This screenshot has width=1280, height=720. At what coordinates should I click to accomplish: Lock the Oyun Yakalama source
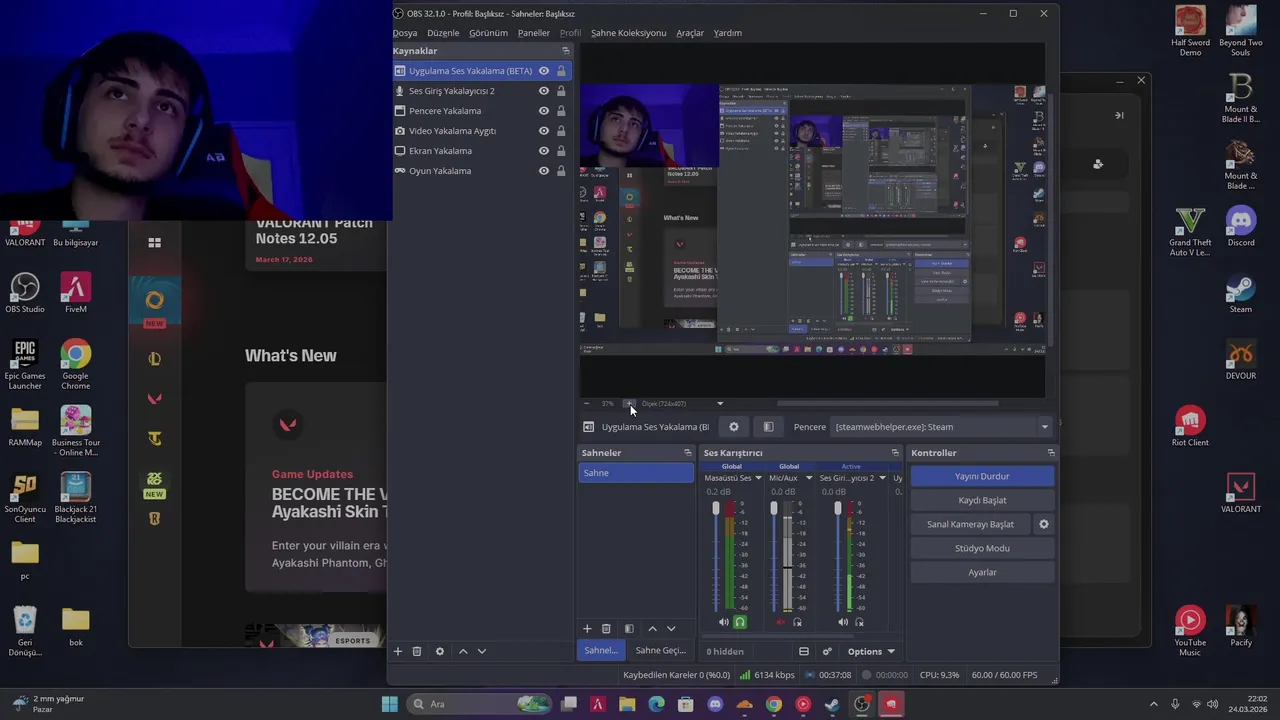coord(561,171)
